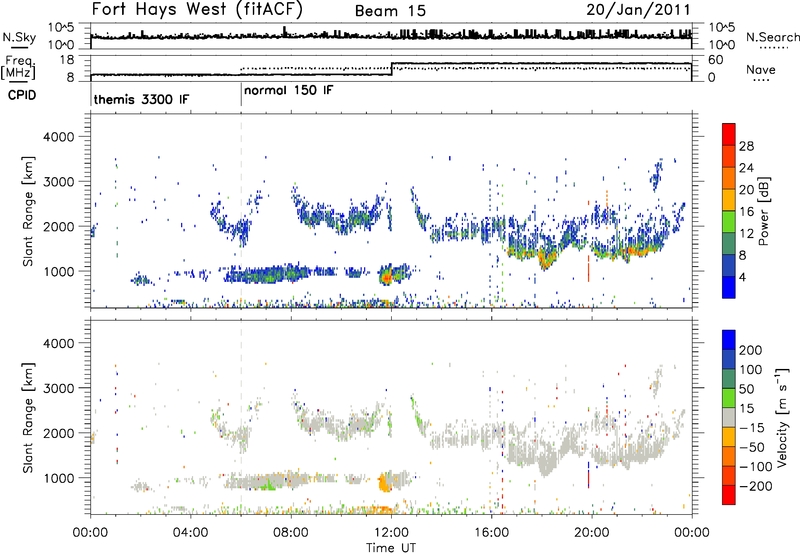Viewport: 800px width, 554px height.
Task: Click the "50" tick on Velocity colorbar
Action: (746, 389)
